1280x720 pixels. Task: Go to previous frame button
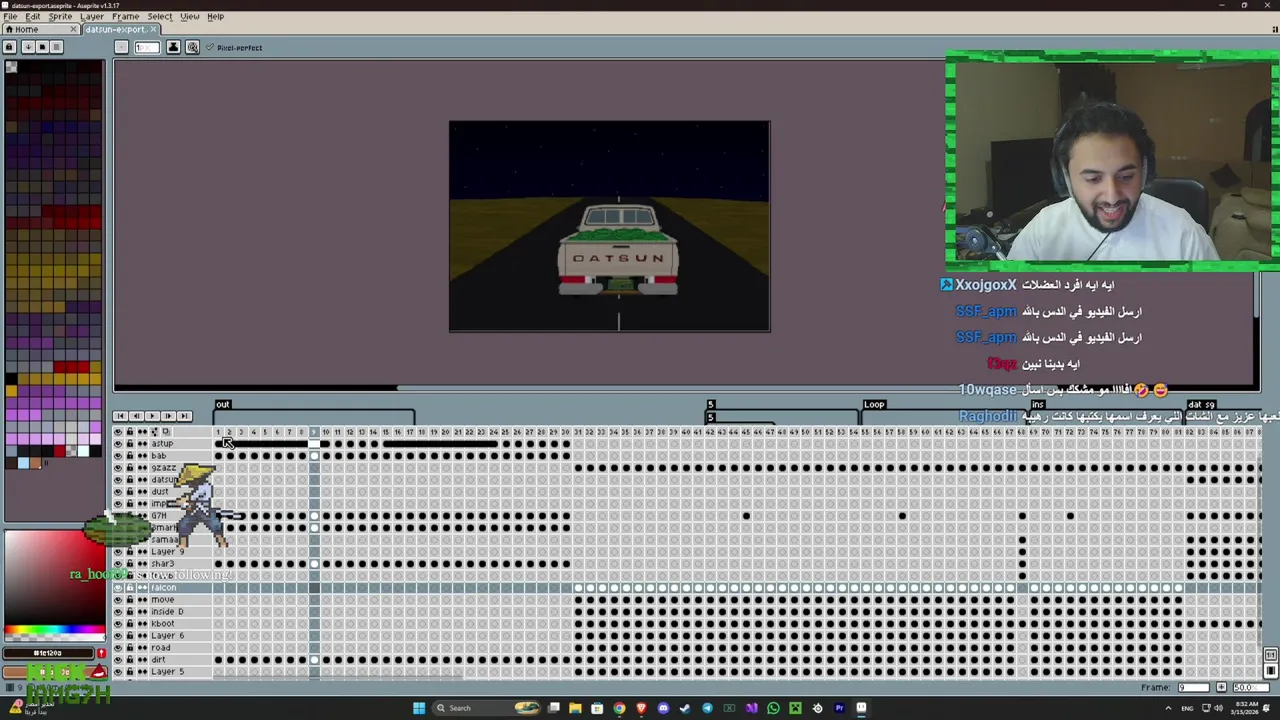click(136, 416)
